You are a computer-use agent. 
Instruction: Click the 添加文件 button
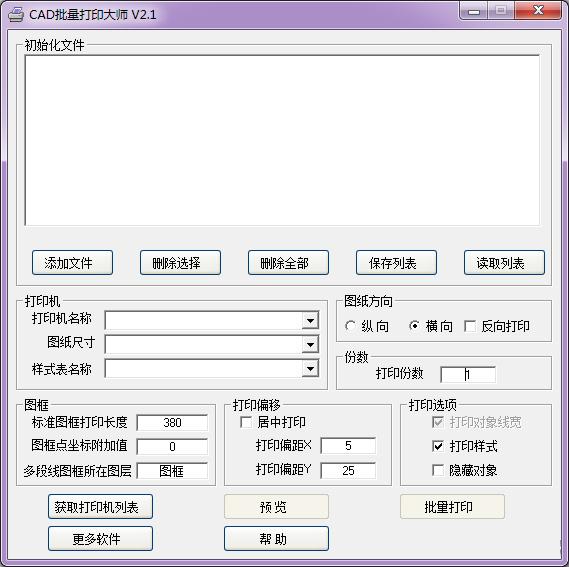[x=72, y=262]
